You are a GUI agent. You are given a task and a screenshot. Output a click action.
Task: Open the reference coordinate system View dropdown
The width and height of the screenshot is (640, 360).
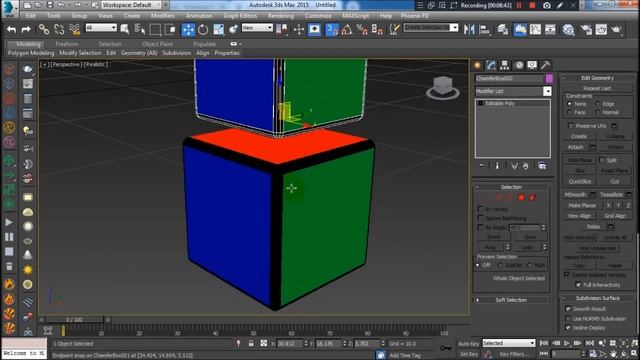pyautogui.click(x=257, y=28)
